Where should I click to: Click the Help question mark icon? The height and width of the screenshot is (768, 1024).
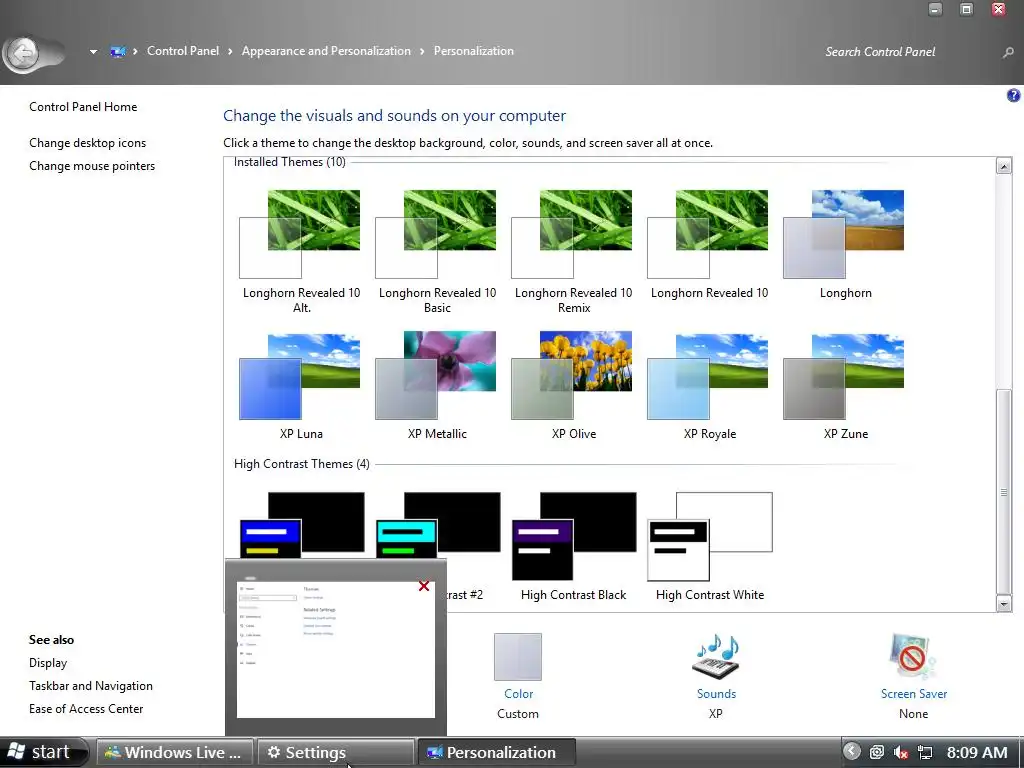(1013, 95)
